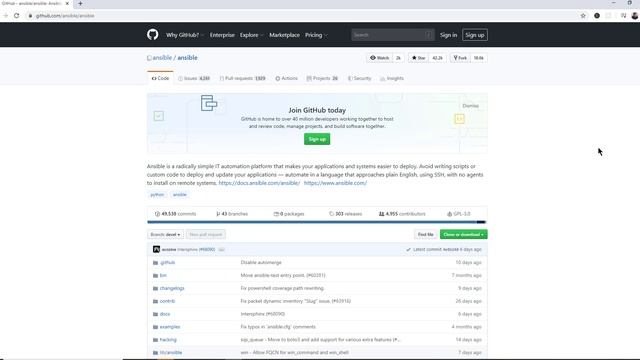
Task: Expand the commit message ellipsis button
Action: click(x=221, y=249)
